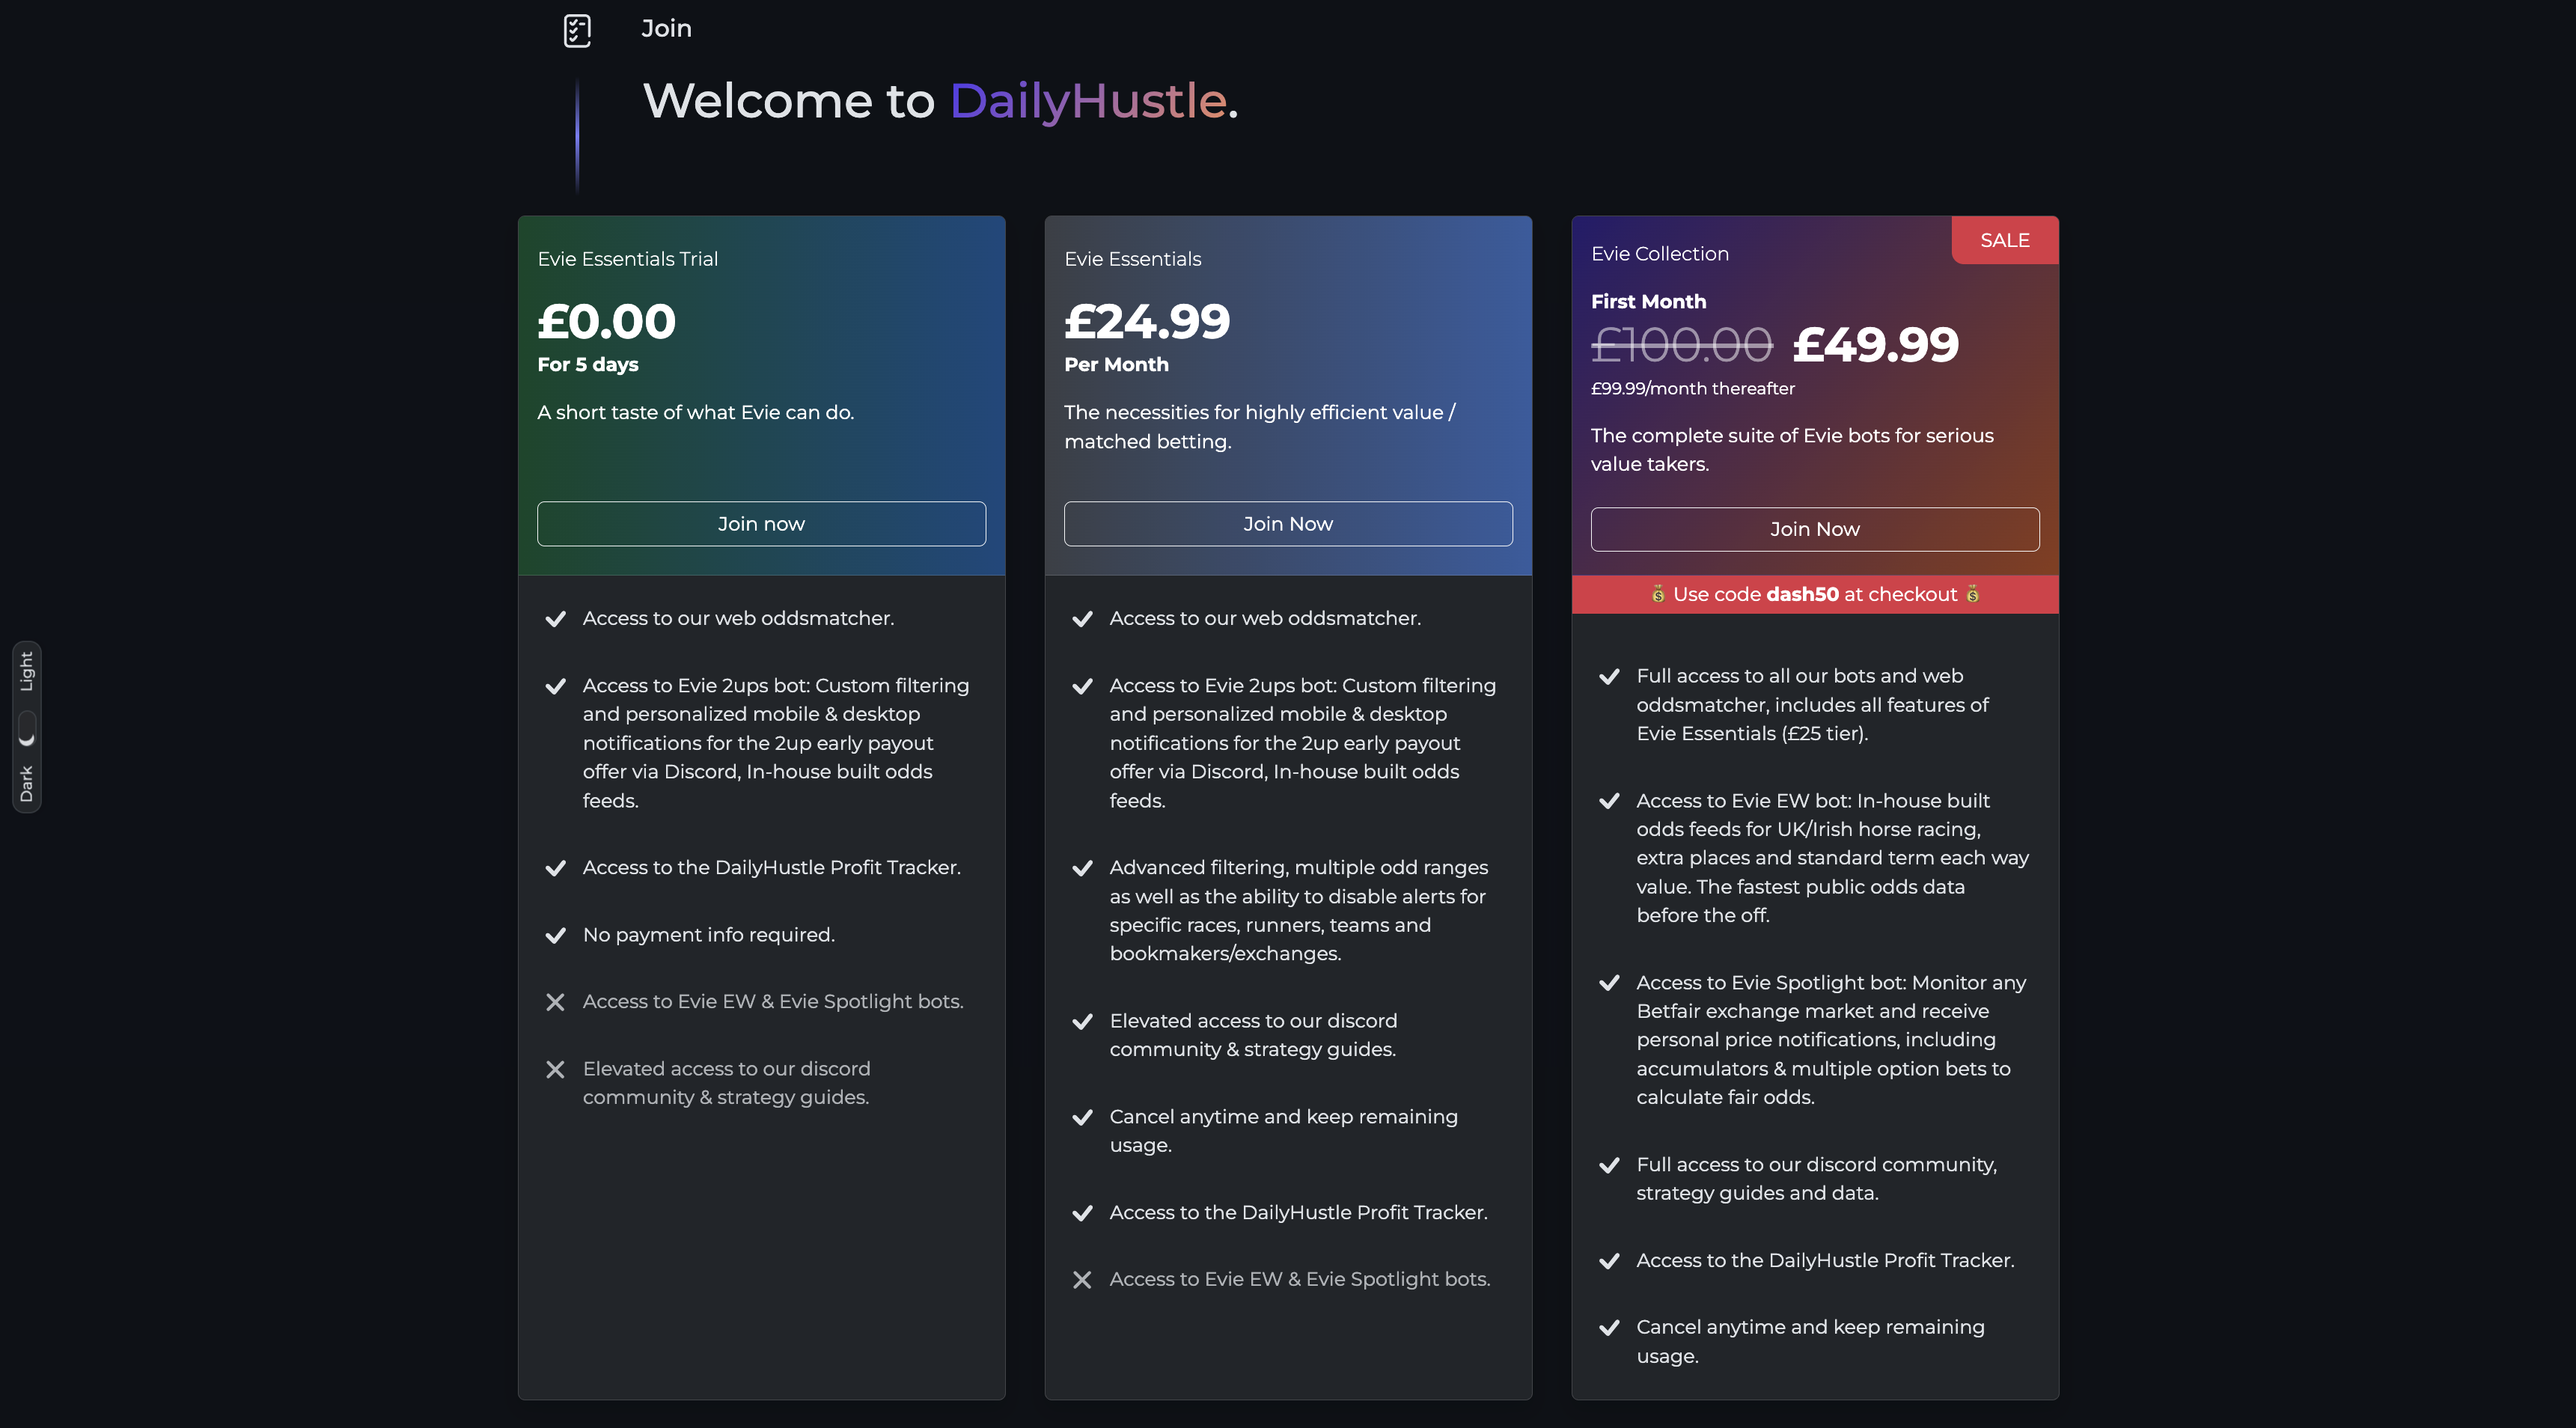
Task: Toggle the Light/Dark theme switch
Action: pos(27,728)
